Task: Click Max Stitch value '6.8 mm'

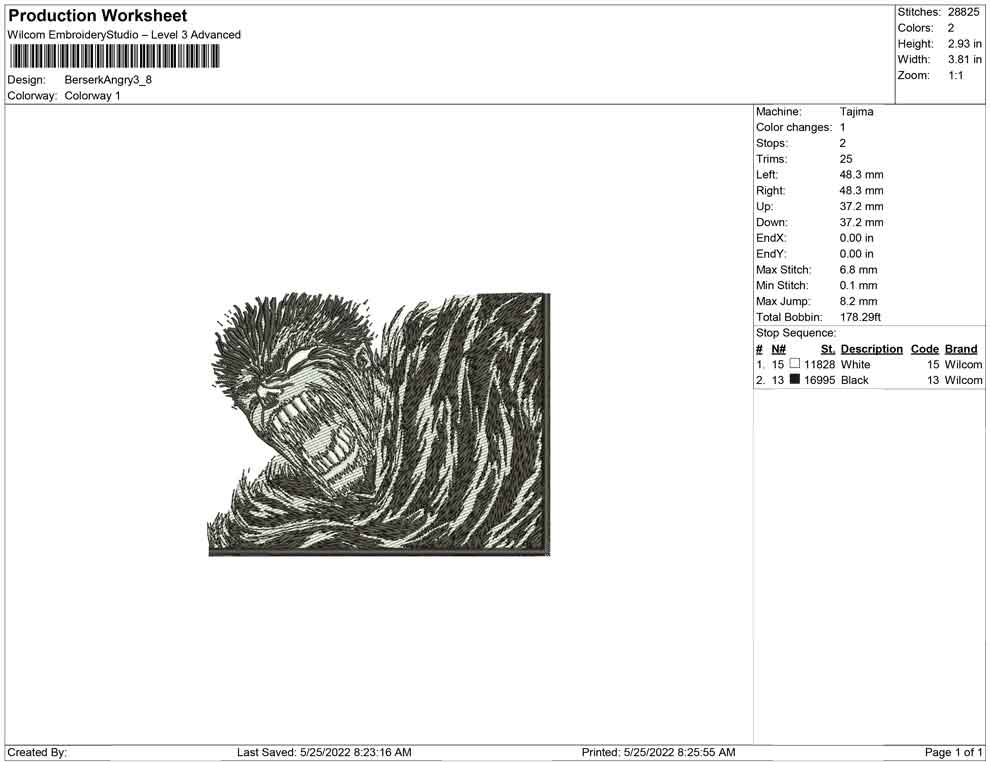Action: coord(858,270)
